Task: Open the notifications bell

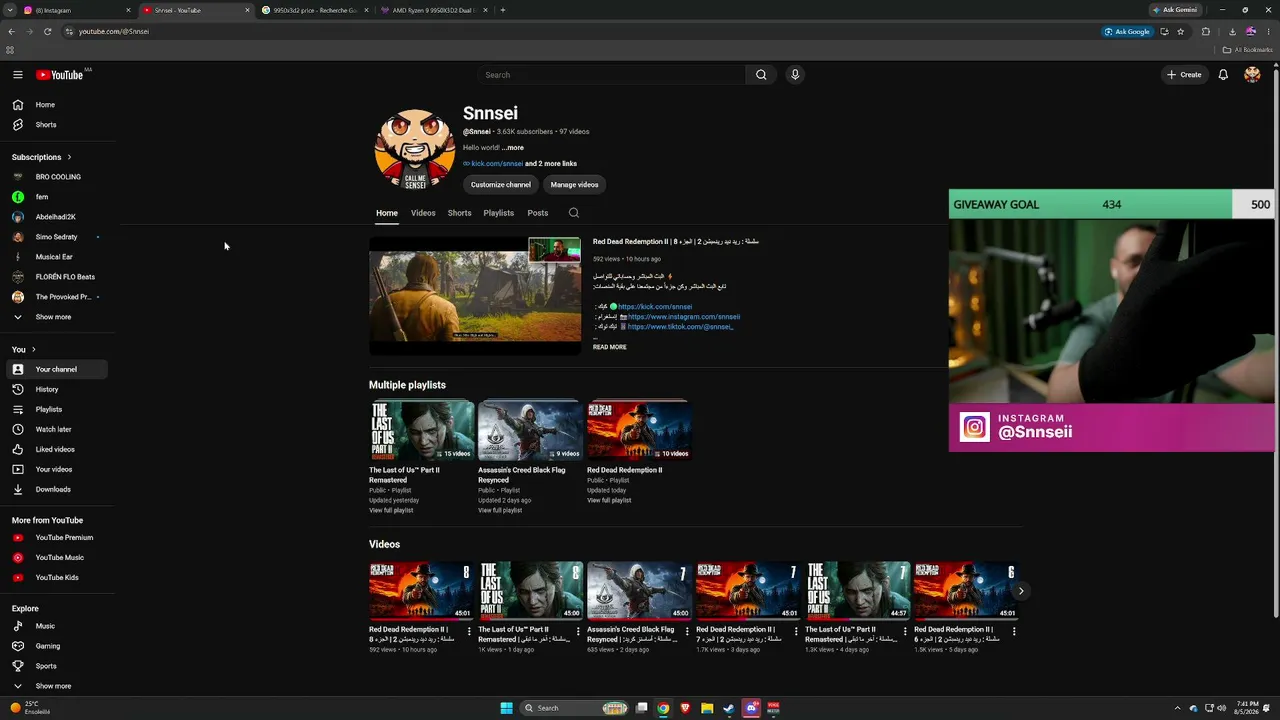Action: pyautogui.click(x=1223, y=75)
